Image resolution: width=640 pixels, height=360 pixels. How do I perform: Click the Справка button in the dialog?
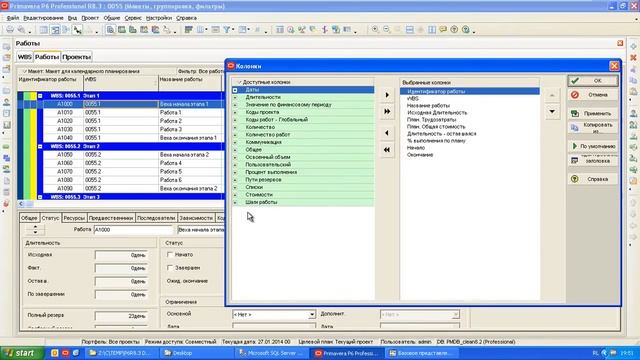point(592,179)
